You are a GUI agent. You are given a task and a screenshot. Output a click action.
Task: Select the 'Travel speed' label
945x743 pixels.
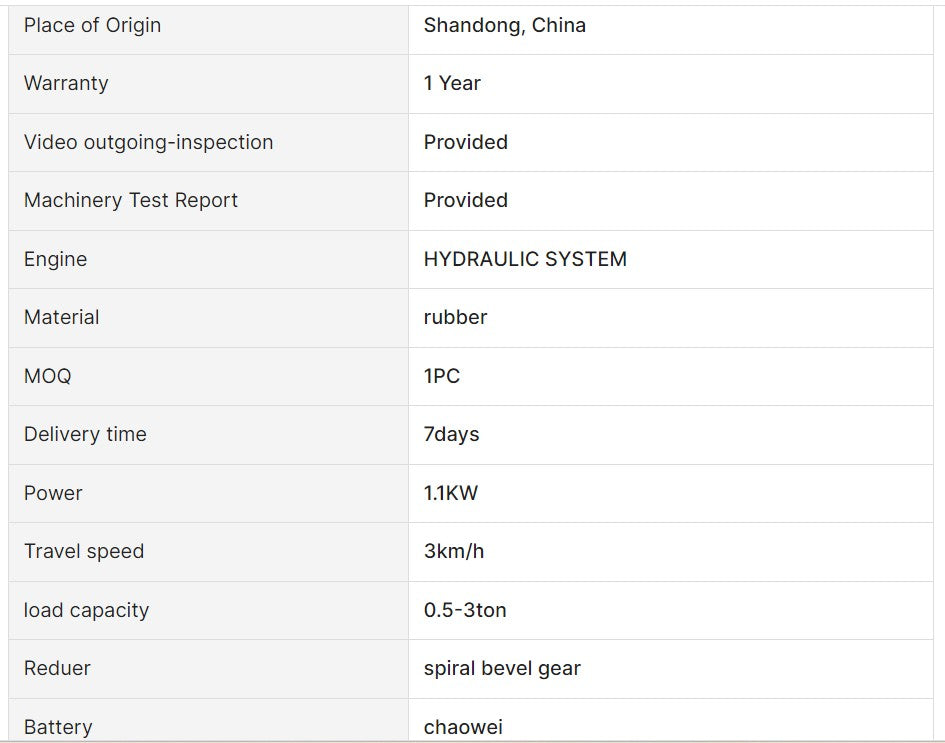(84, 551)
